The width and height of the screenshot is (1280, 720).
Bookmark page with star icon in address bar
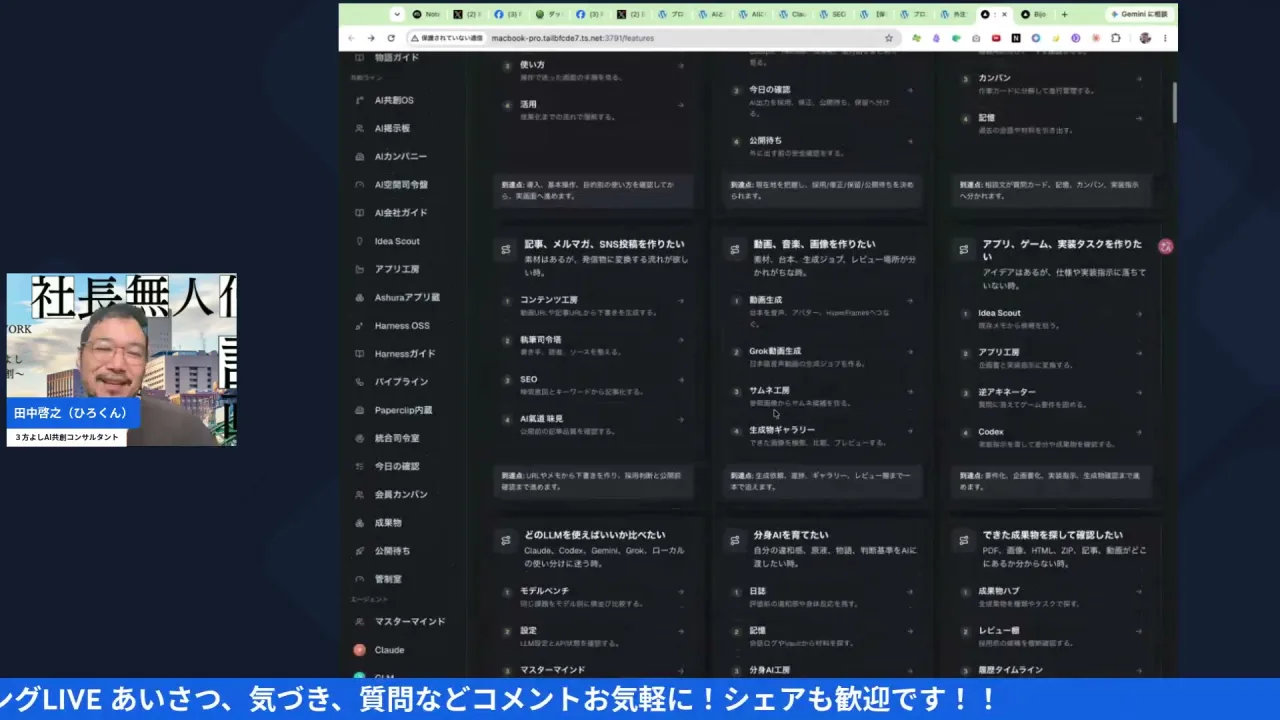pos(888,38)
